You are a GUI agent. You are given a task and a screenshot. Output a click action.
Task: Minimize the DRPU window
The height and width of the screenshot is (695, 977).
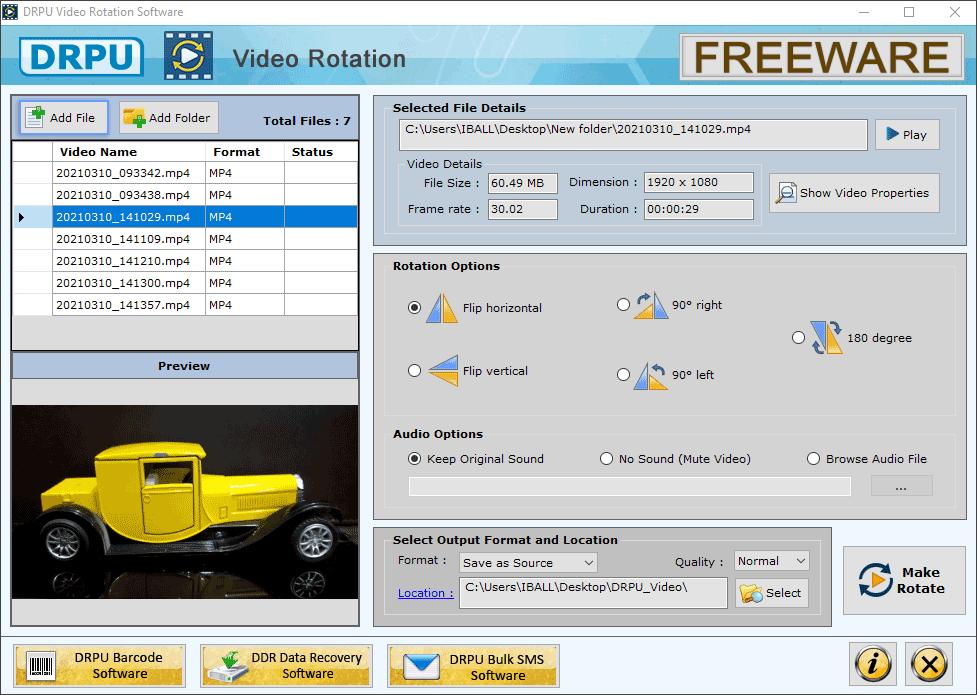tap(864, 12)
